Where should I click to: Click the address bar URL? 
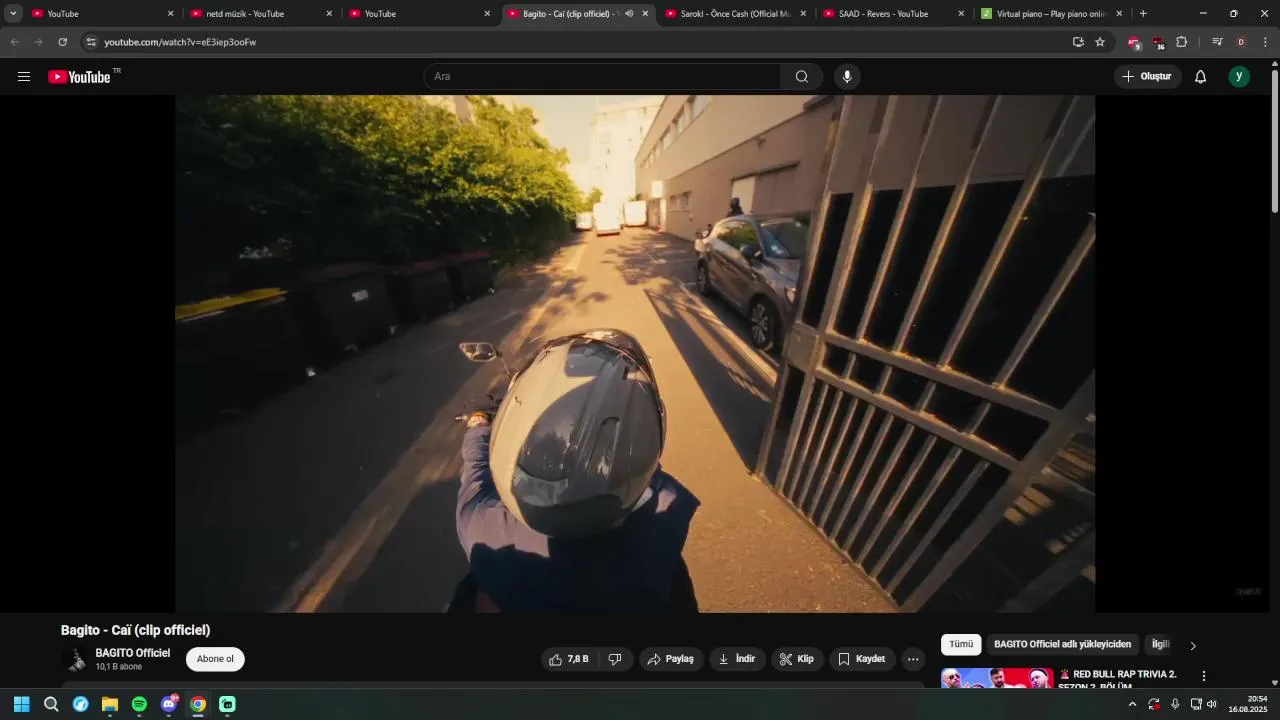[x=180, y=42]
